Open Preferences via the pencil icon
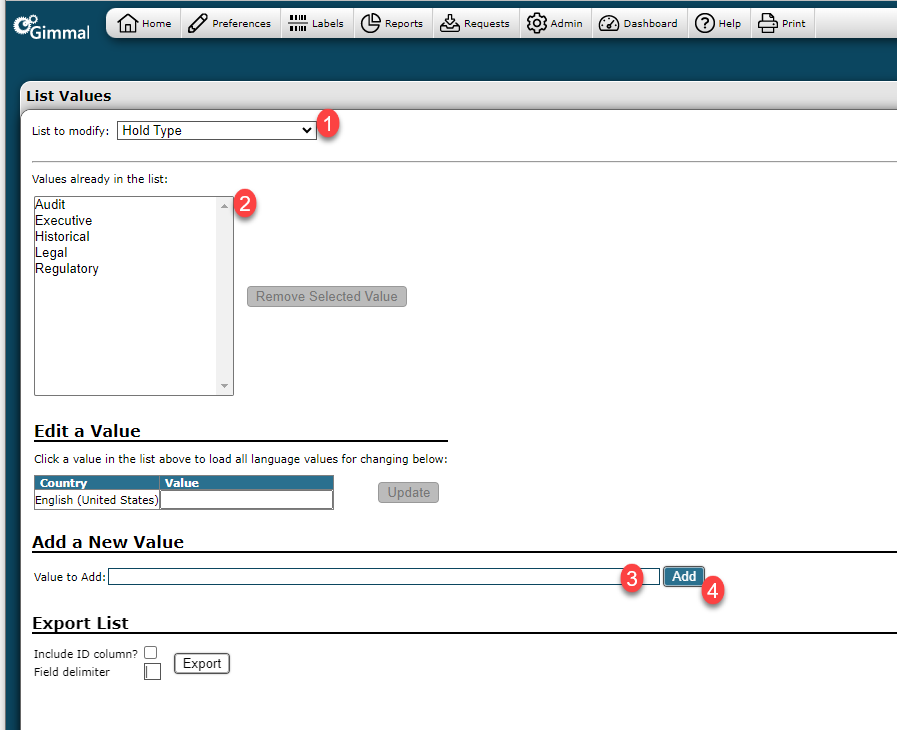This screenshot has height=730, width=897. [x=198, y=23]
